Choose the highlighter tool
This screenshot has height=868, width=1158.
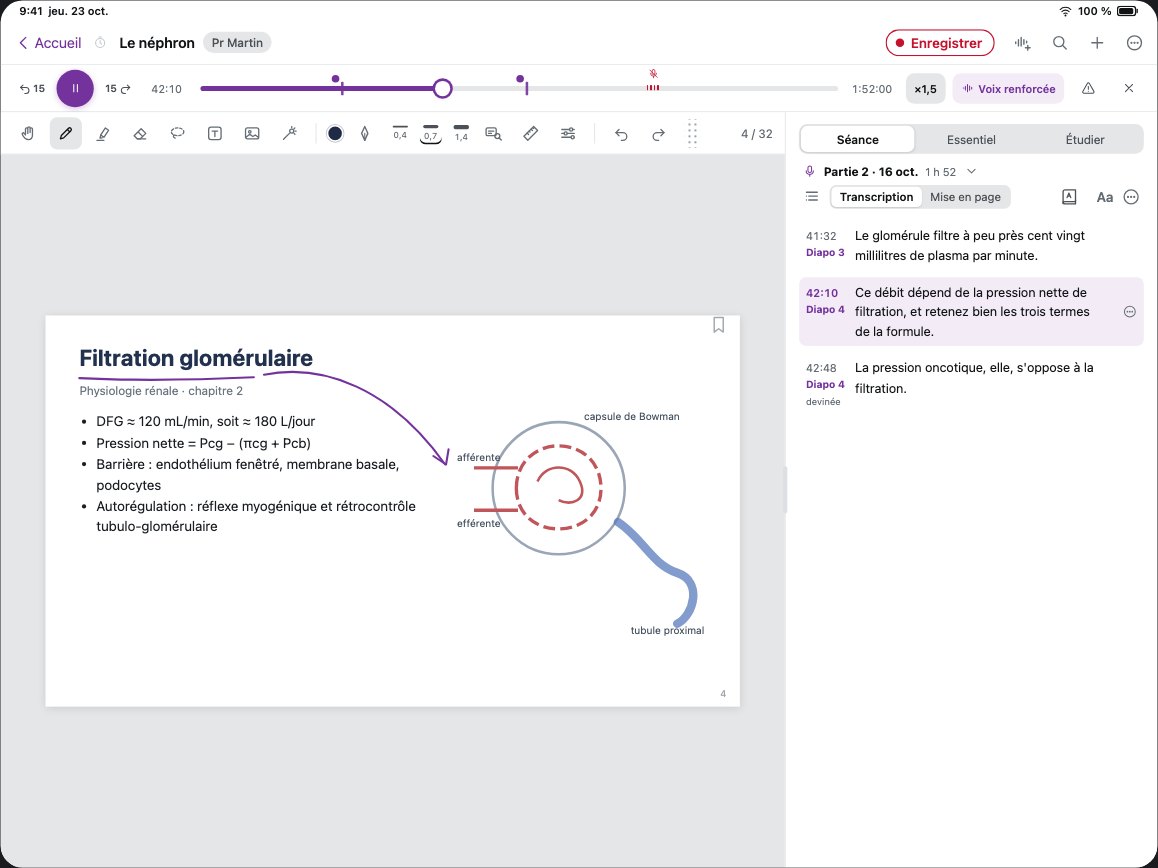[x=103, y=134]
